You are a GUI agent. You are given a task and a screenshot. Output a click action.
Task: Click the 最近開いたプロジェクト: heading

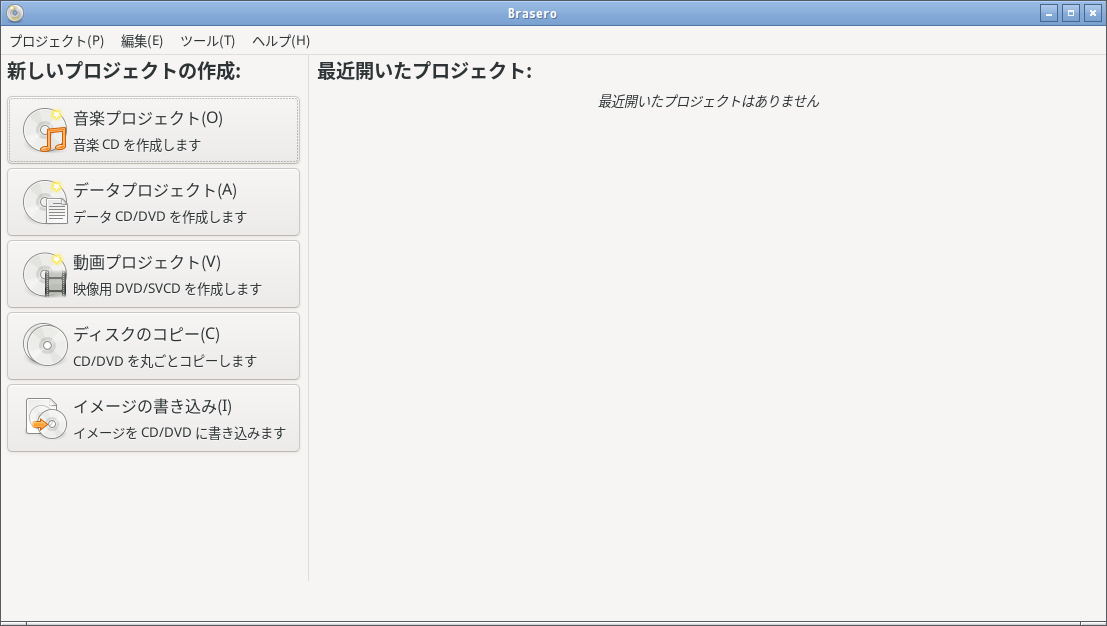click(x=424, y=71)
